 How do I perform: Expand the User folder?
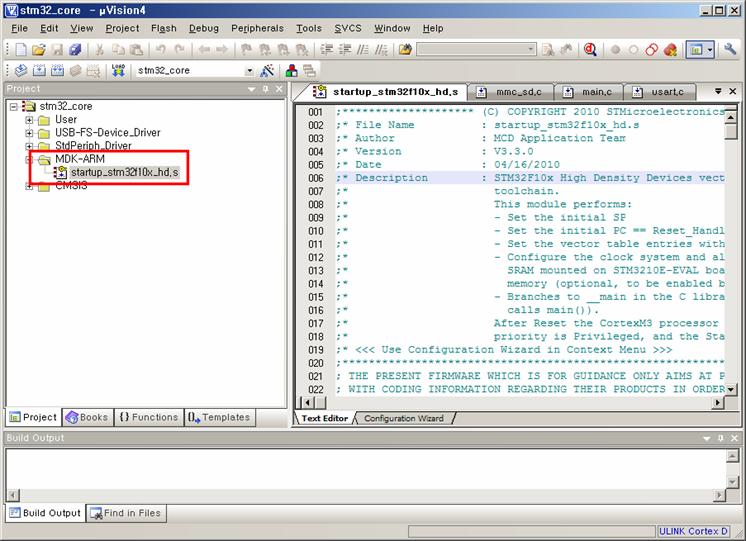[x=29, y=120]
